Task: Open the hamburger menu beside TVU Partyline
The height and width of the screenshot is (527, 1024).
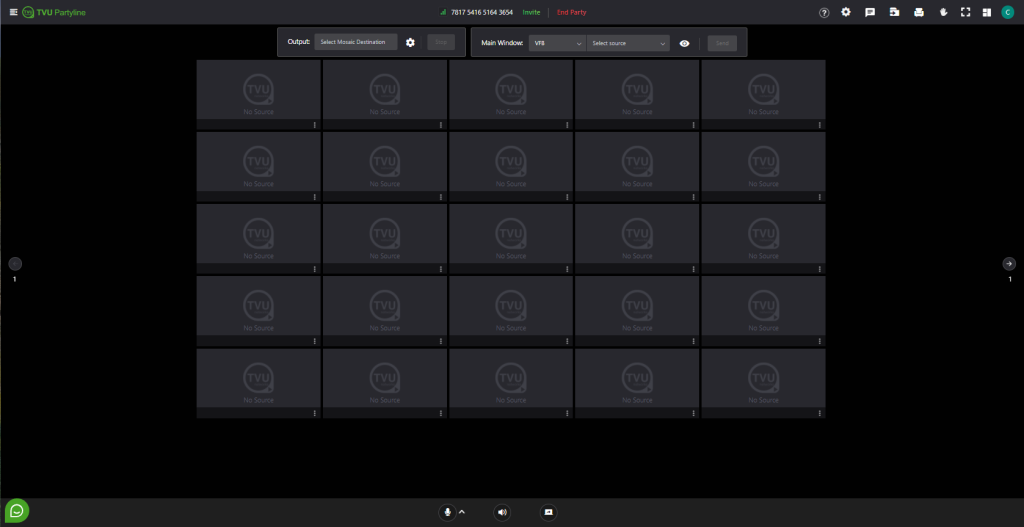Action: point(14,12)
